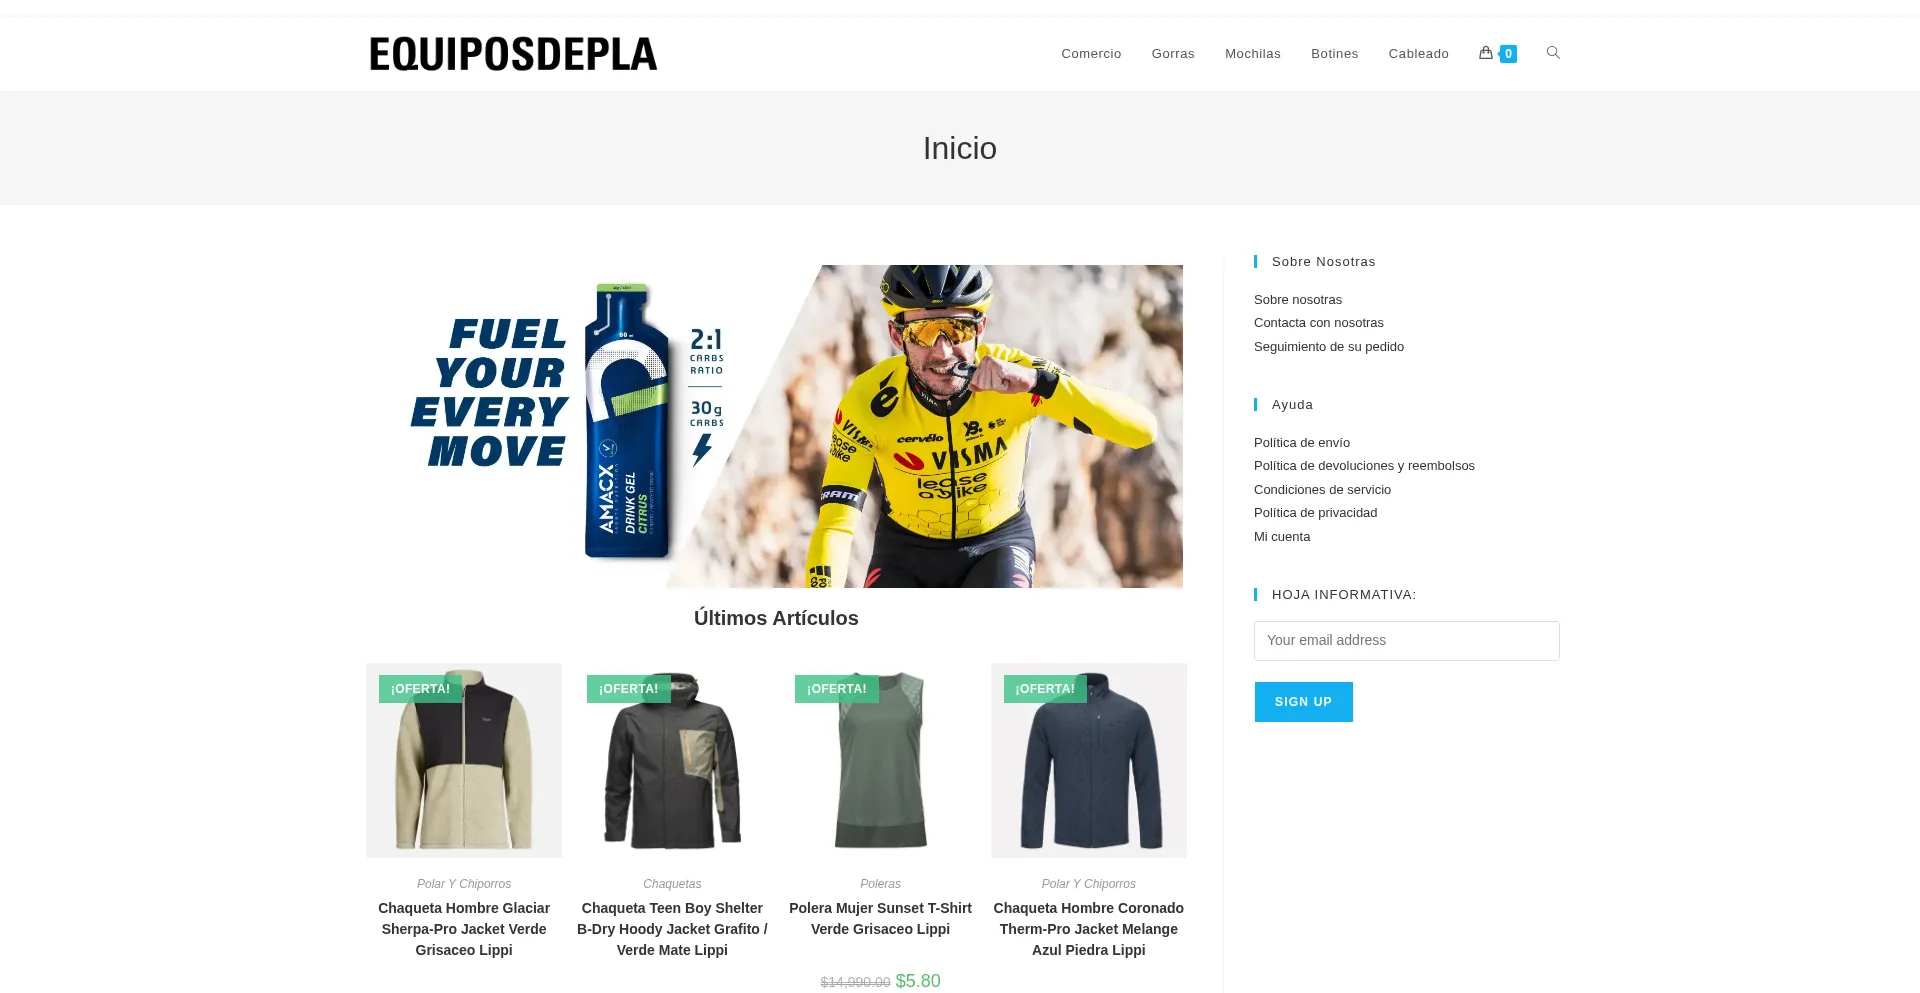The width and height of the screenshot is (1920, 993).
Task: Focus the Your email address field
Action: point(1406,641)
